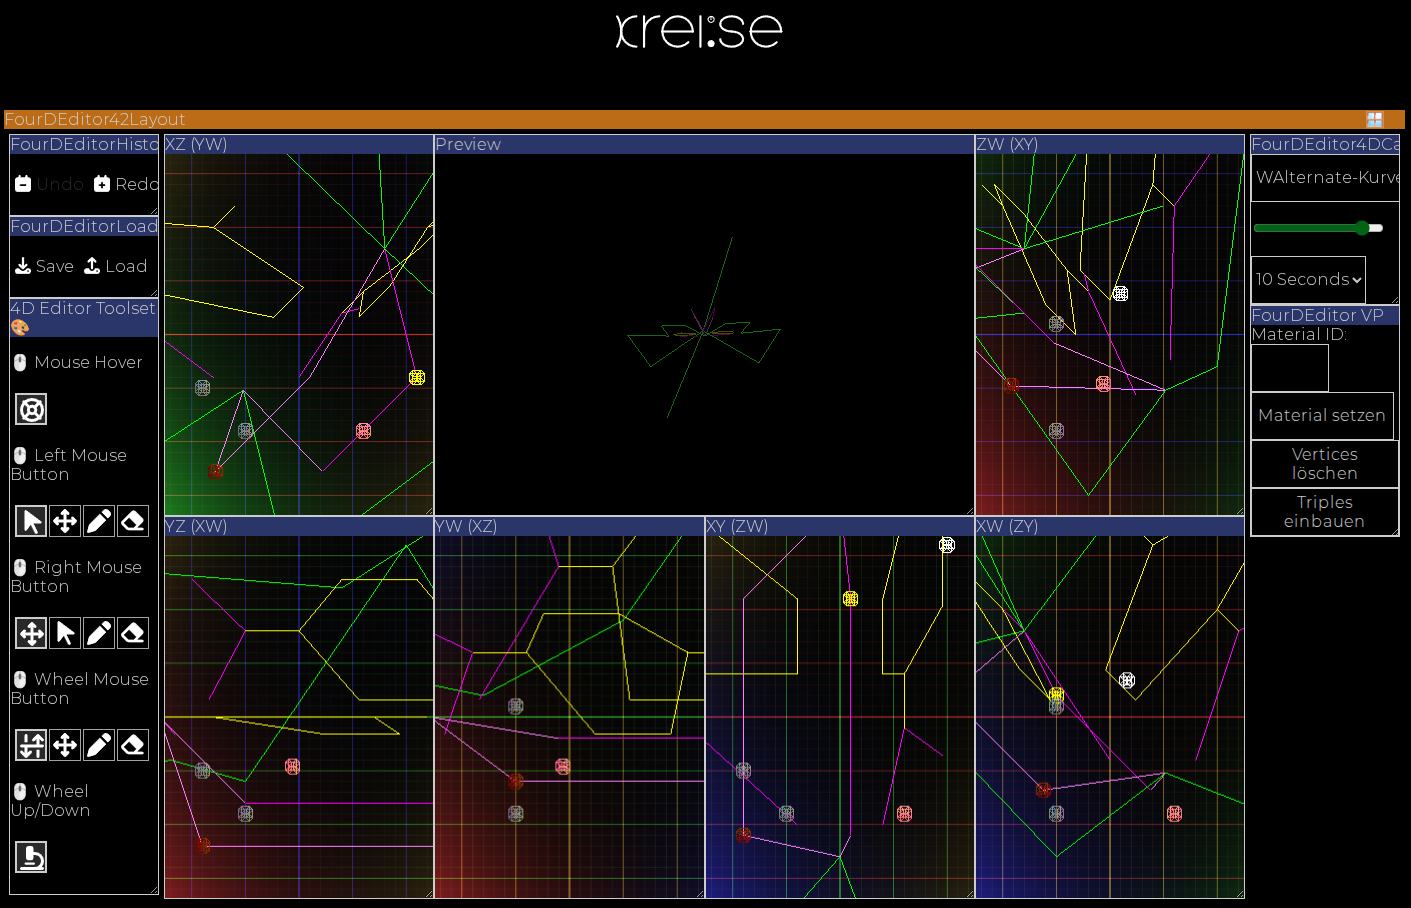Select the eraser tool under Left Mouse Button
1411x908 pixels.
tap(133, 521)
